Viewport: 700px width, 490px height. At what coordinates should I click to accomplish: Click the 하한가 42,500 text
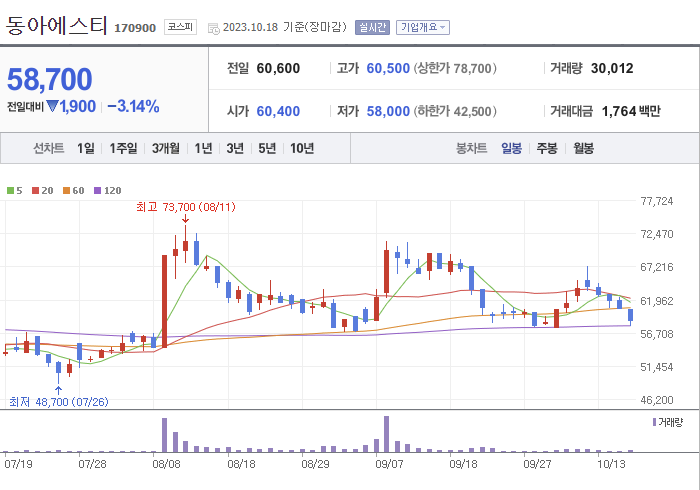click(x=455, y=111)
